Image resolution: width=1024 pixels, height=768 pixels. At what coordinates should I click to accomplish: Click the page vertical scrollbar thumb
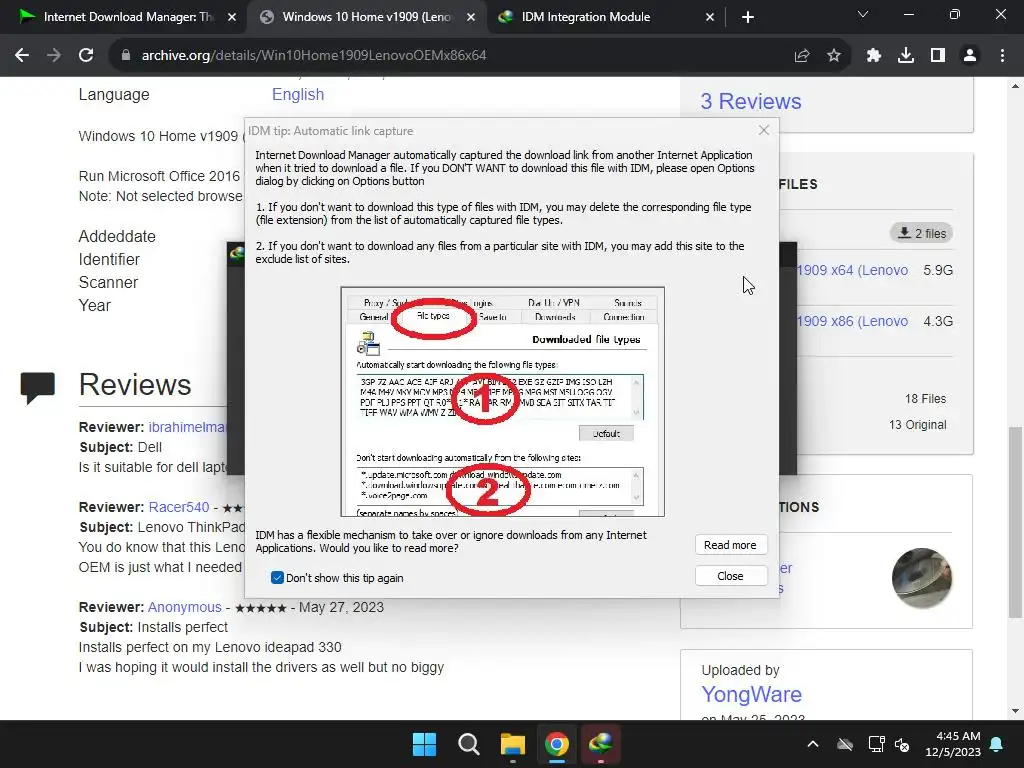point(1015,522)
